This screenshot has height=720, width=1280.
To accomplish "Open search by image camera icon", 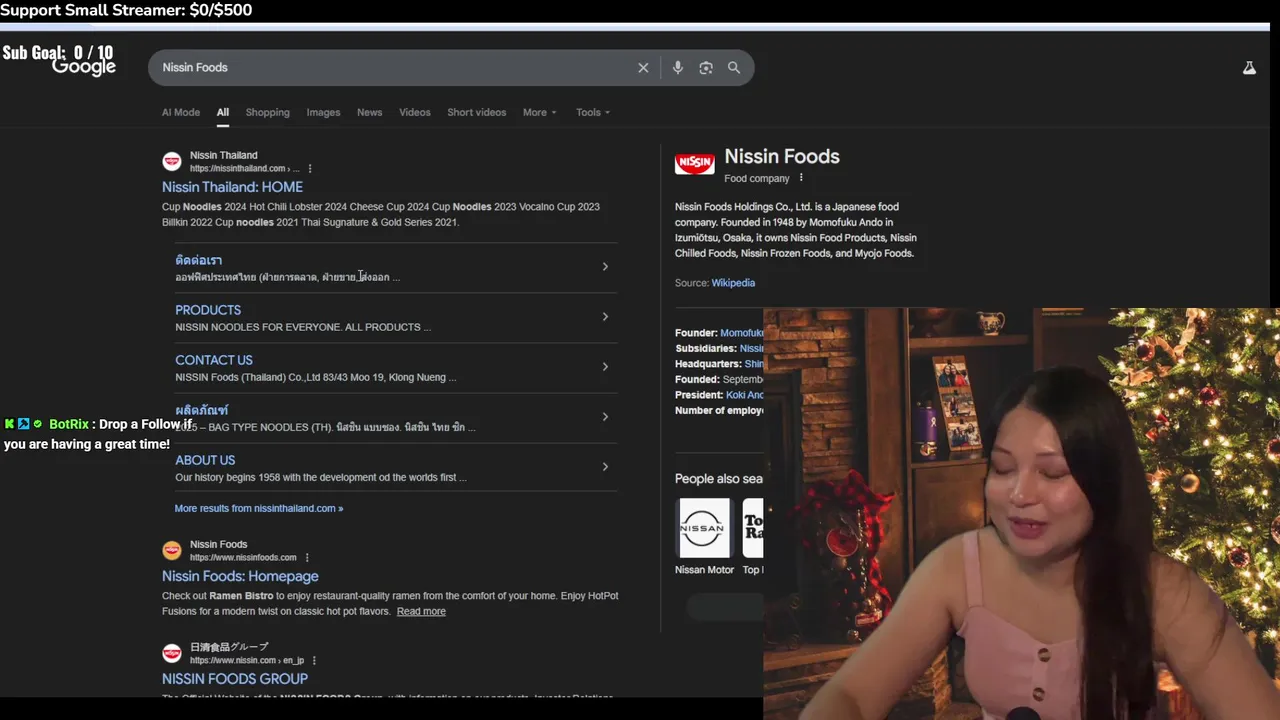I will 706,67.
